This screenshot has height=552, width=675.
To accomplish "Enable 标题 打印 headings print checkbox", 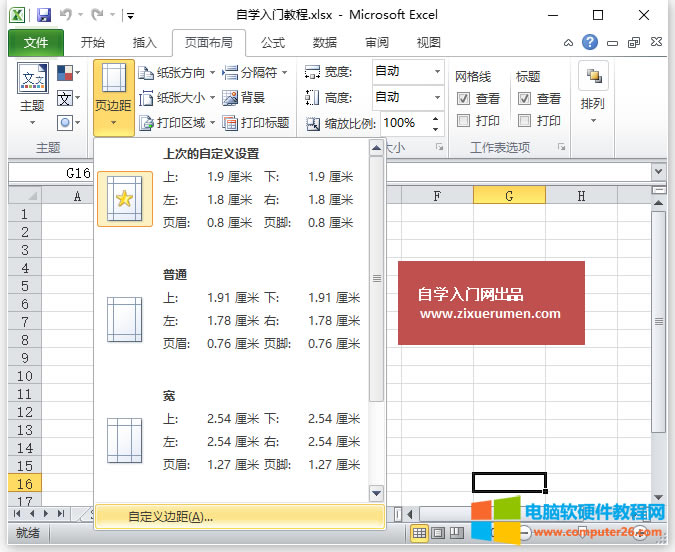I will tap(524, 120).
